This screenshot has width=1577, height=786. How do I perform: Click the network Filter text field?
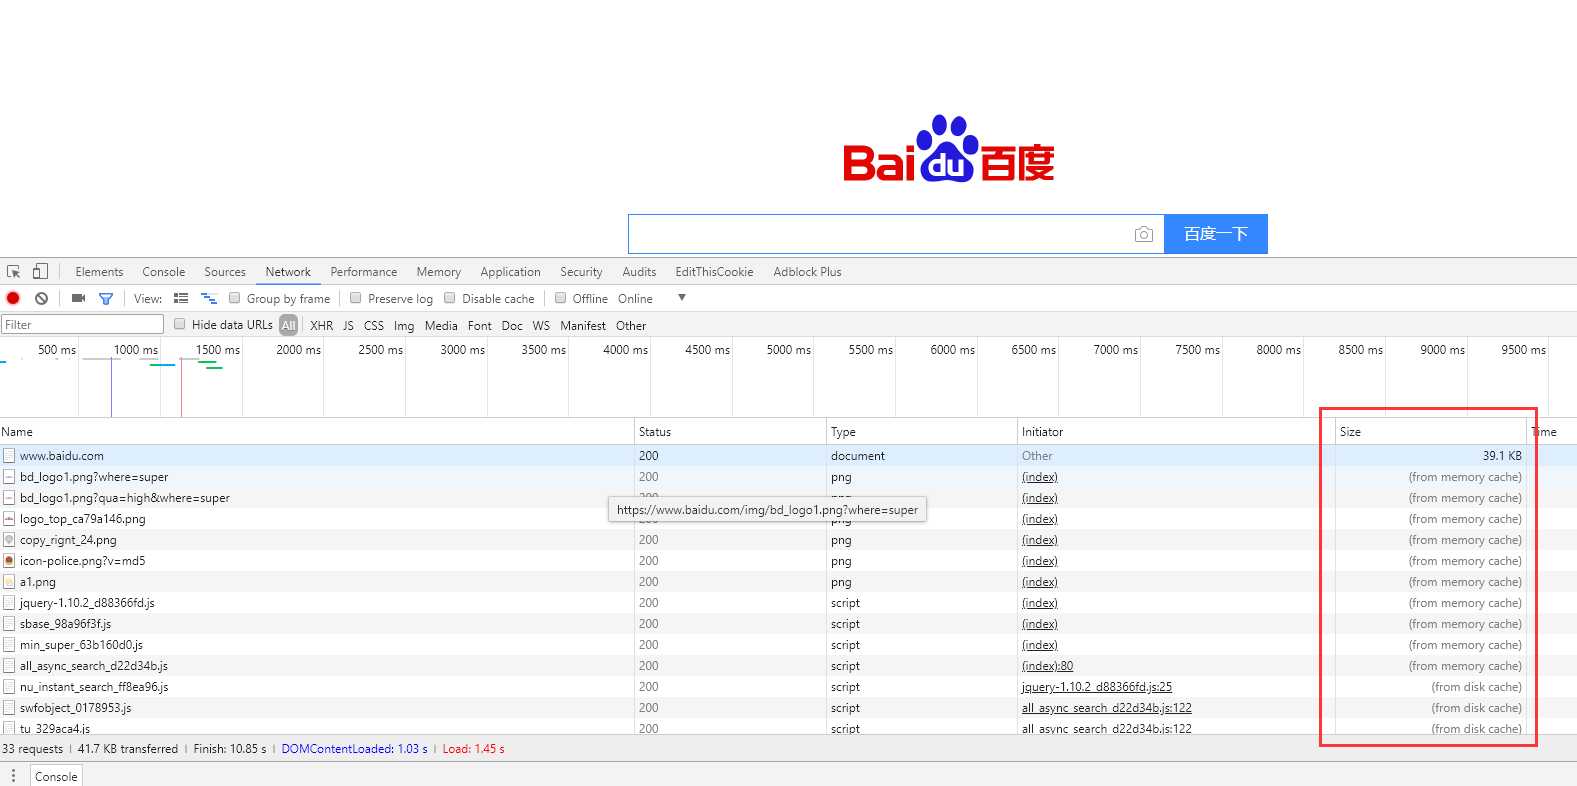click(x=82, y=324)
